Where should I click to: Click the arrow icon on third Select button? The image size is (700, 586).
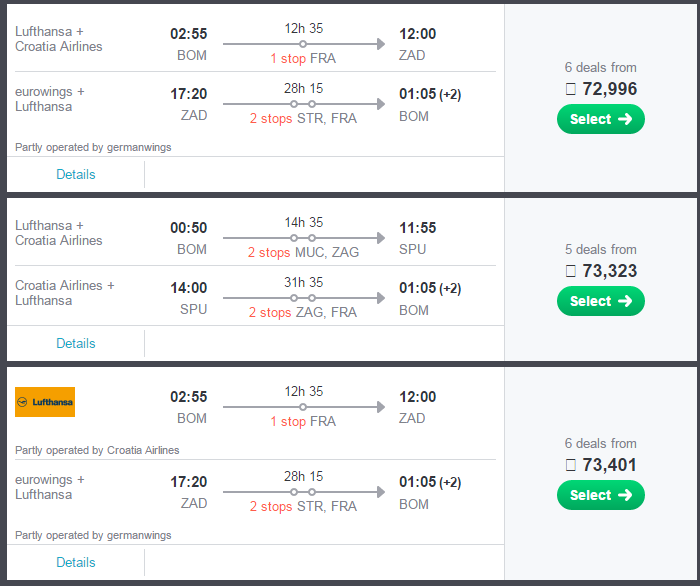click(x=625, y=495)
